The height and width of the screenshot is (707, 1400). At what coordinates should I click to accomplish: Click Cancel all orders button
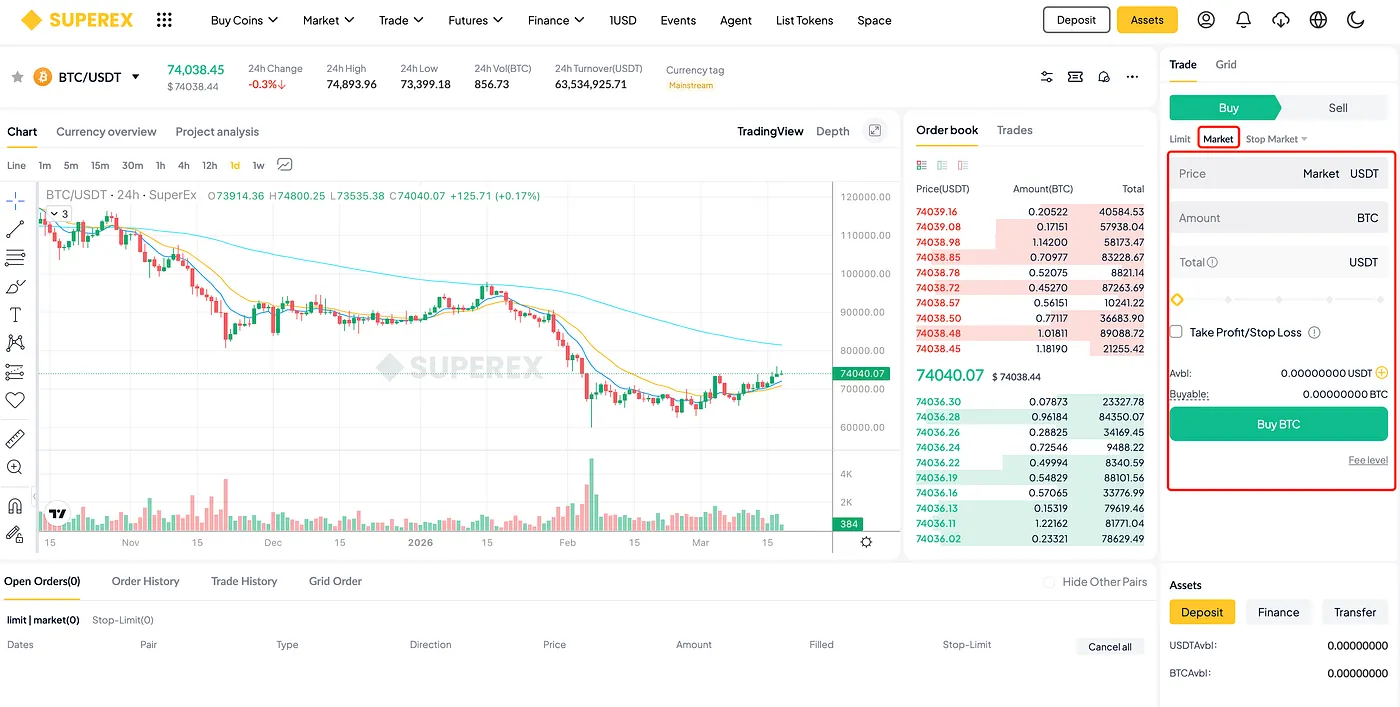tap(1110, 647)
